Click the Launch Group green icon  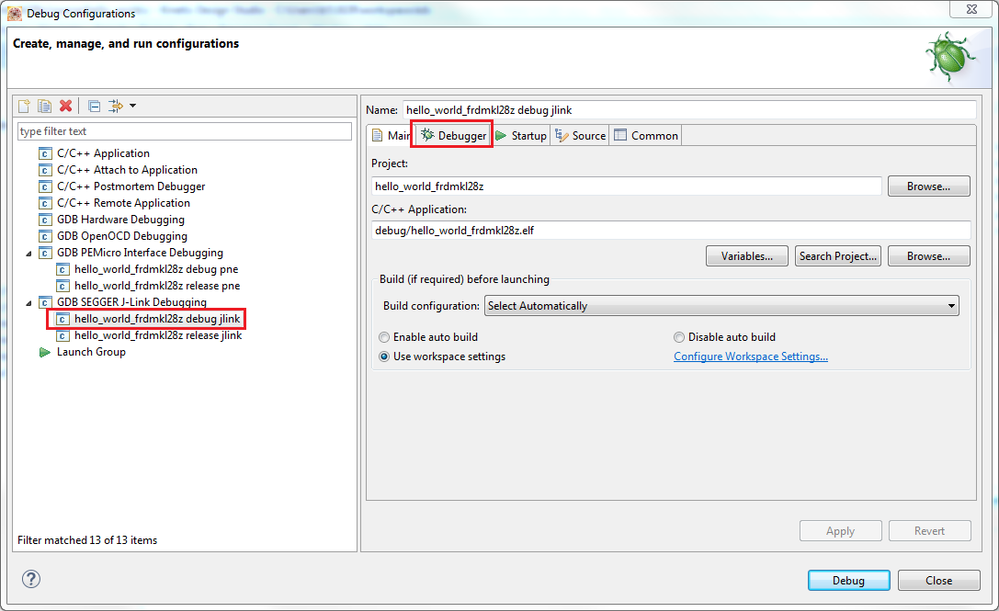pyautogui.click(x=45, y=352)
